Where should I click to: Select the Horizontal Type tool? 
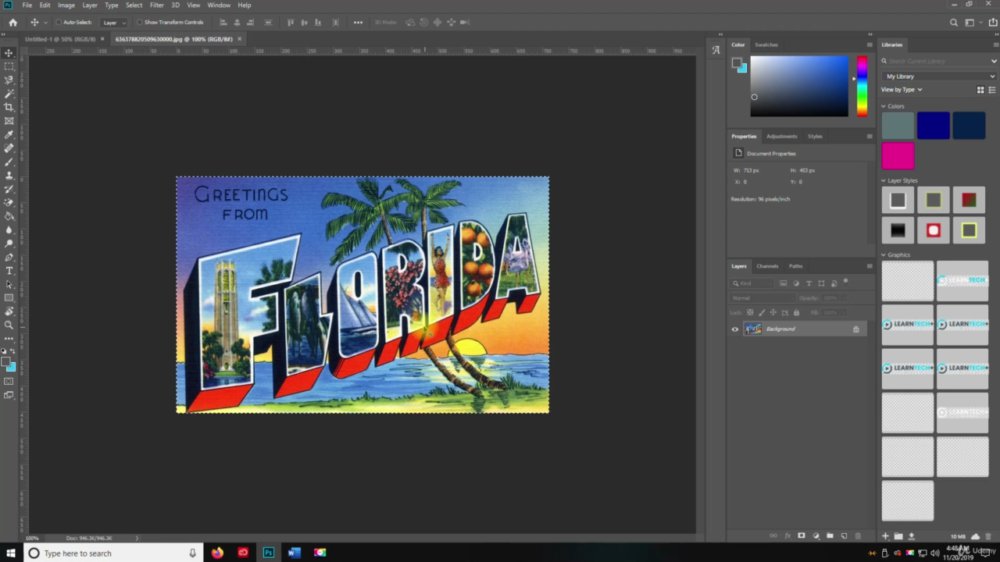[x=9, y=271]
